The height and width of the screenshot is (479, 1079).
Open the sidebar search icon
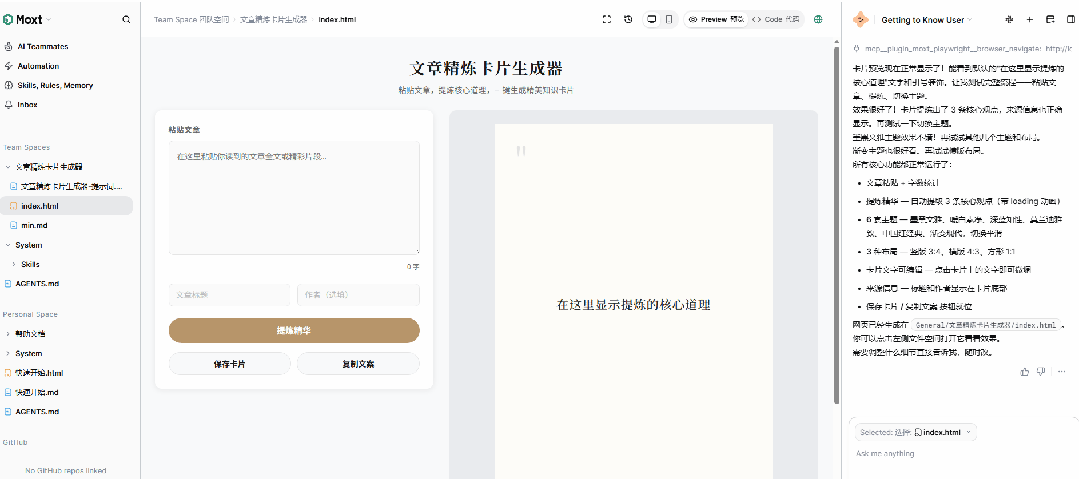click(x=126, y=20)
